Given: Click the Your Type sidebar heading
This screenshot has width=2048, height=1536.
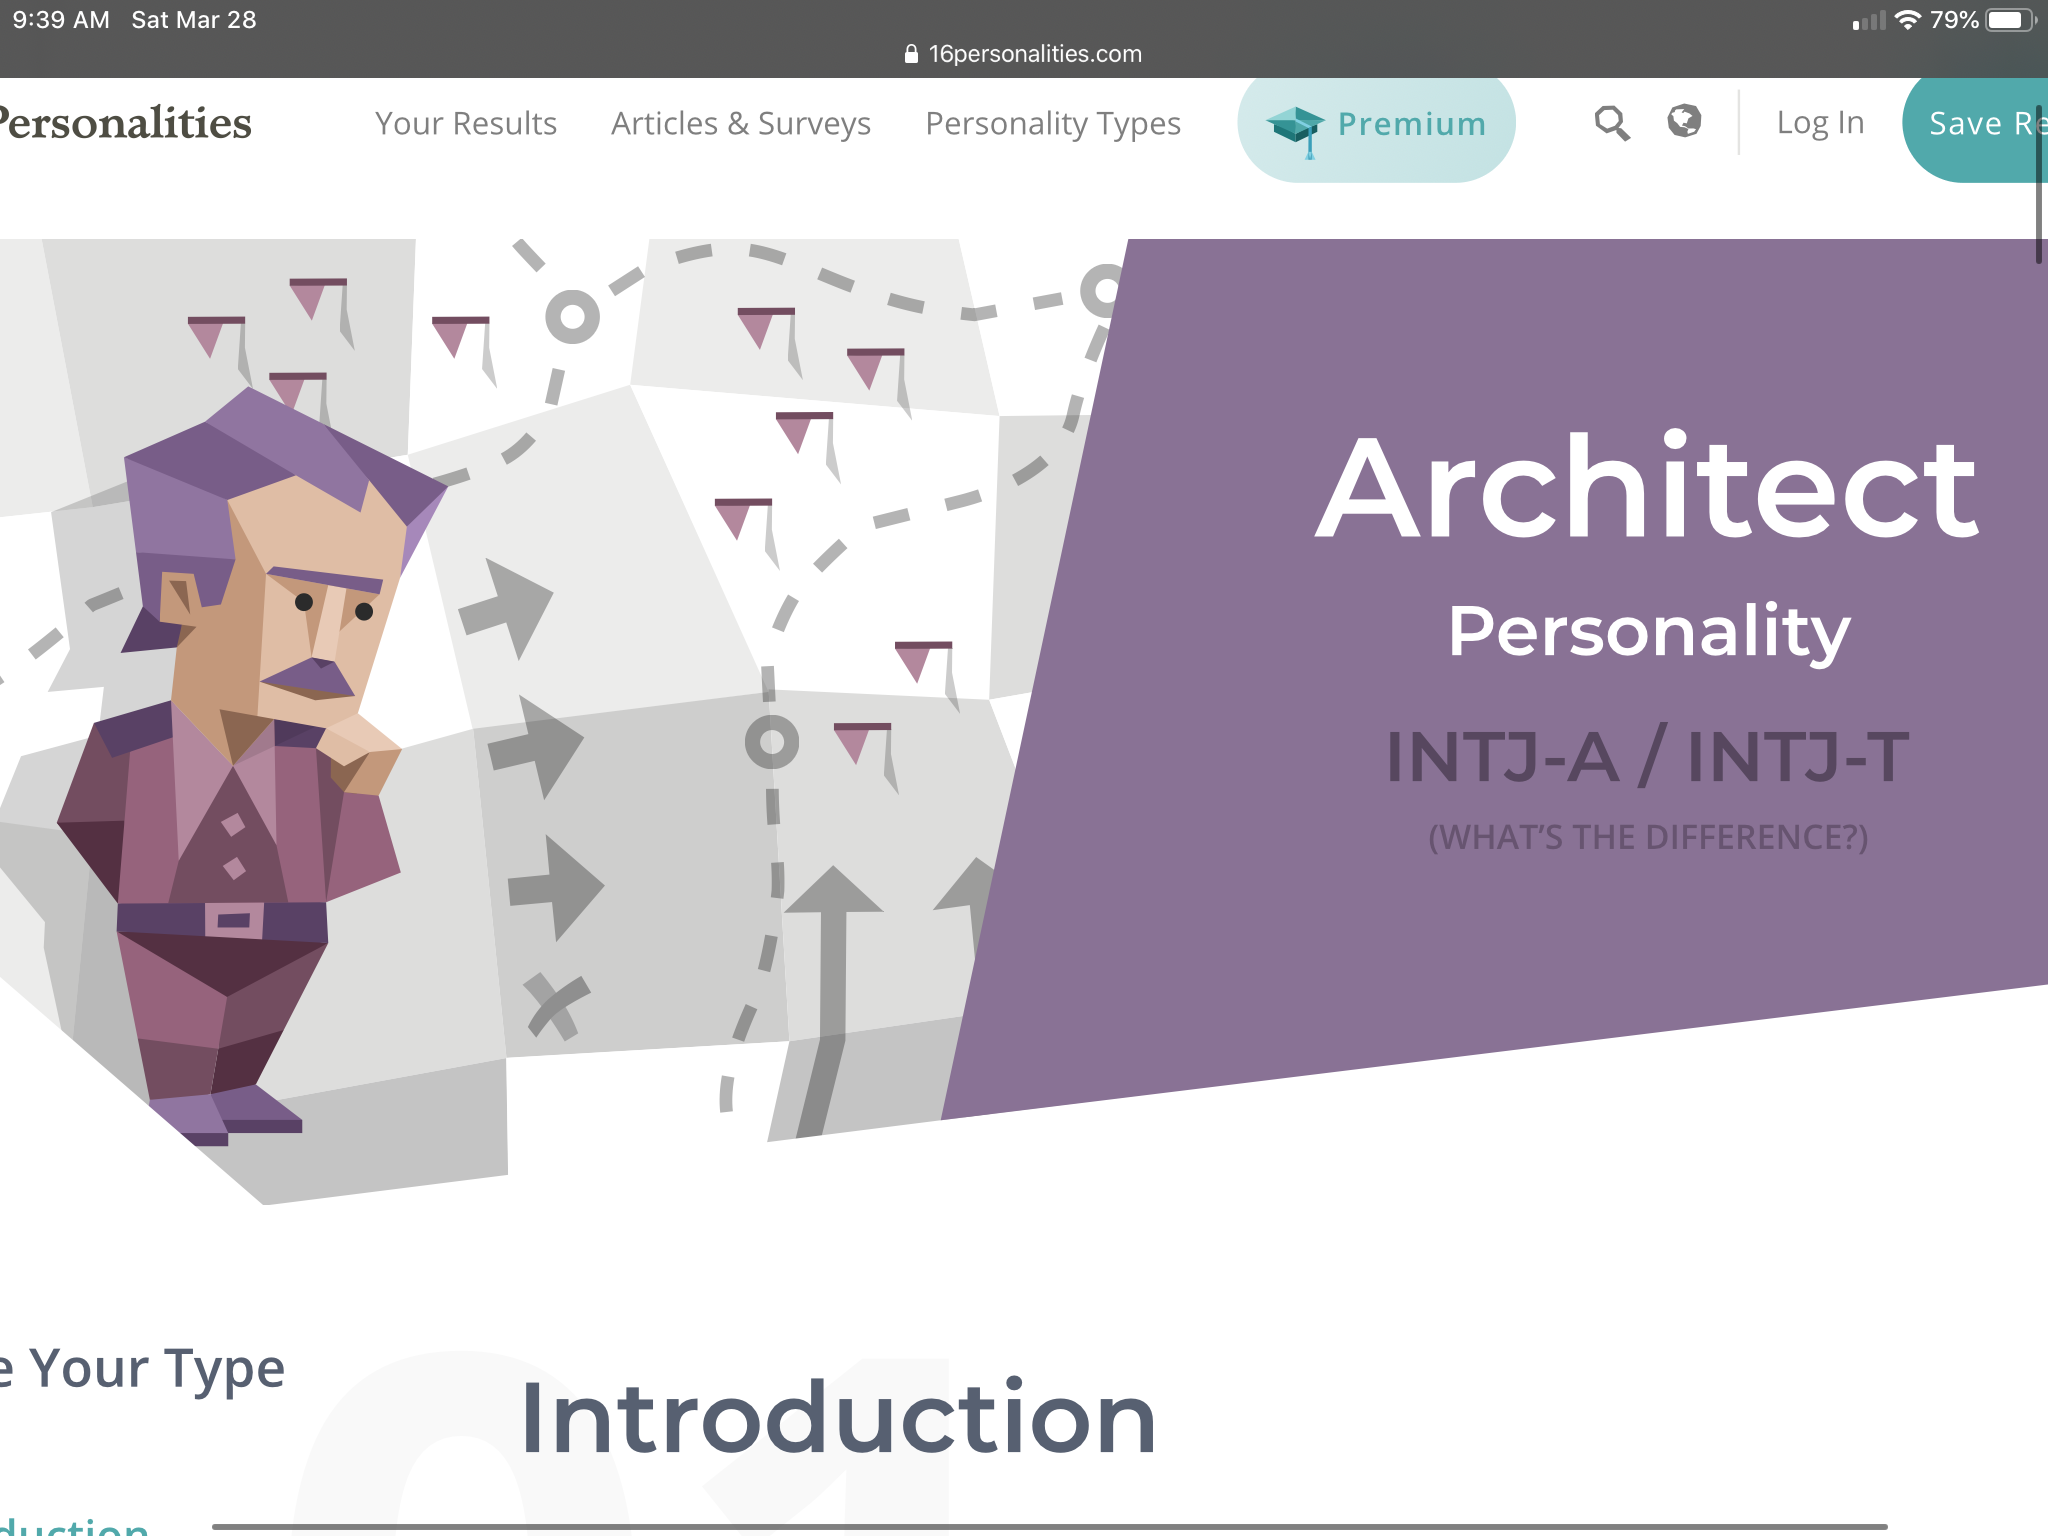Looking at the screenshot, I should click(x=143, y=1369).
